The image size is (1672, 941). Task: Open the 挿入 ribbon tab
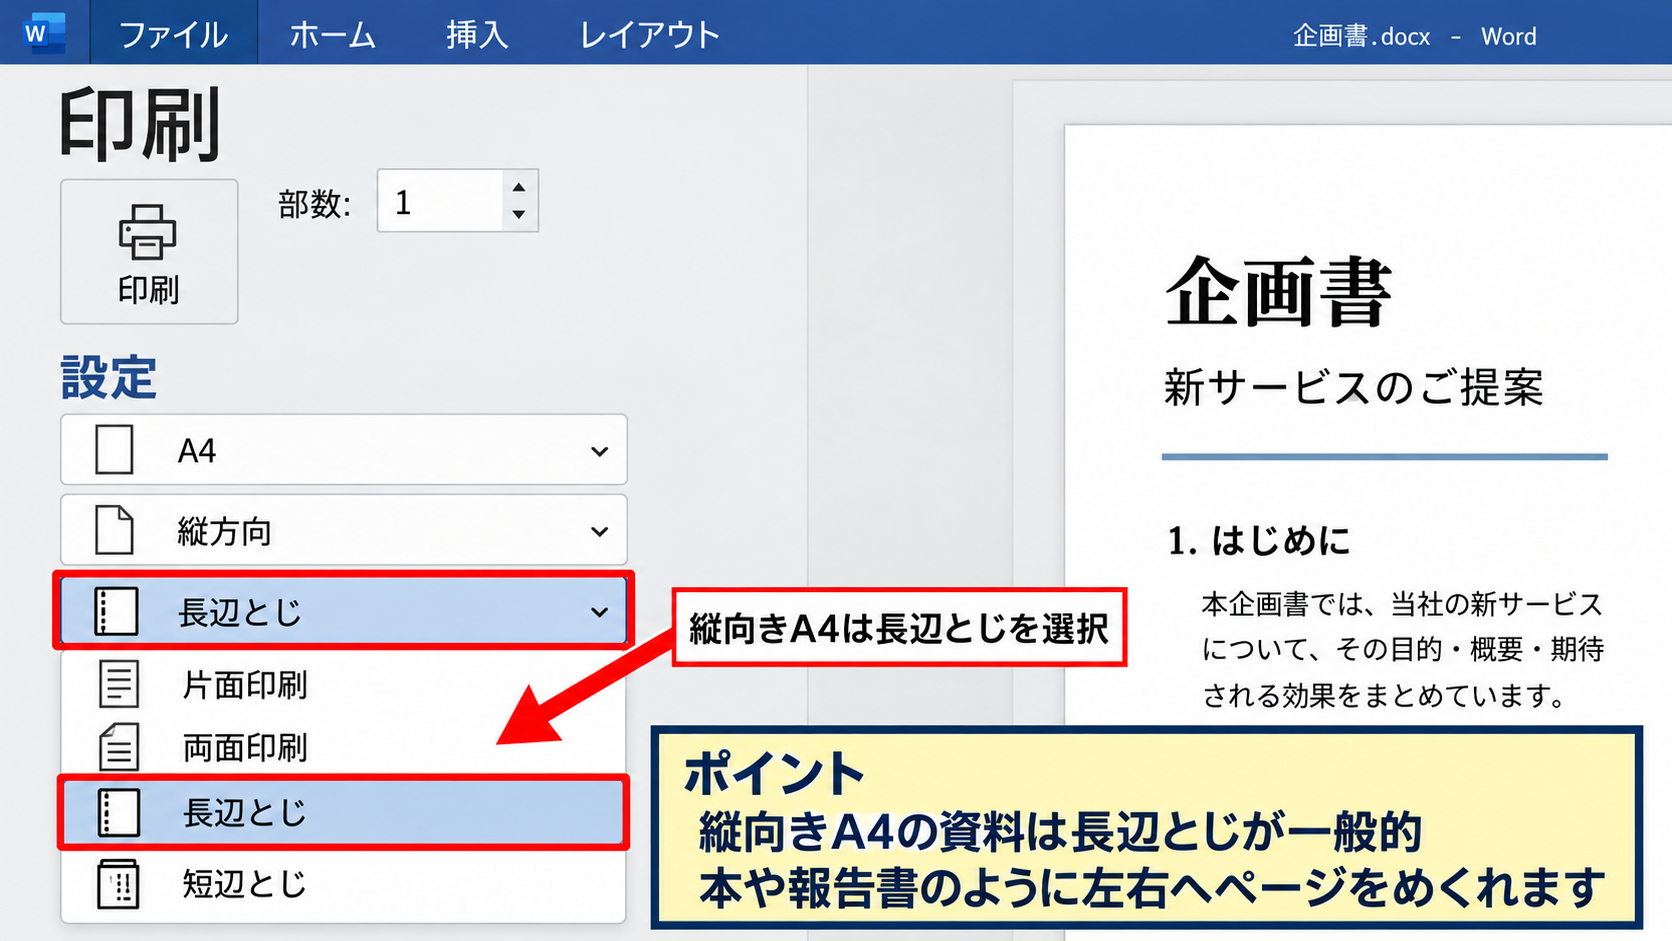(x=477, y=35)
